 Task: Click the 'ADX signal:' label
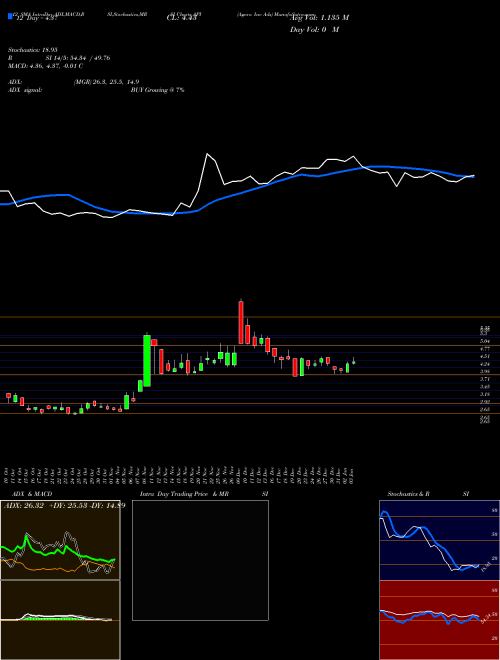25,90
